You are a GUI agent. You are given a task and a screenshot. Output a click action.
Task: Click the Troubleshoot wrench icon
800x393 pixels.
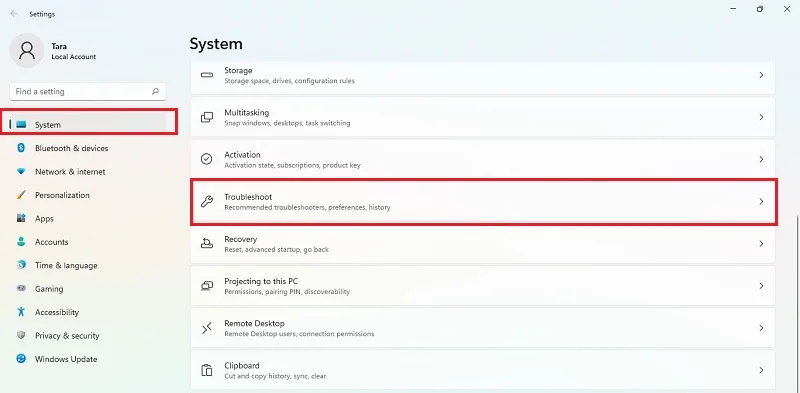[207, 202]
